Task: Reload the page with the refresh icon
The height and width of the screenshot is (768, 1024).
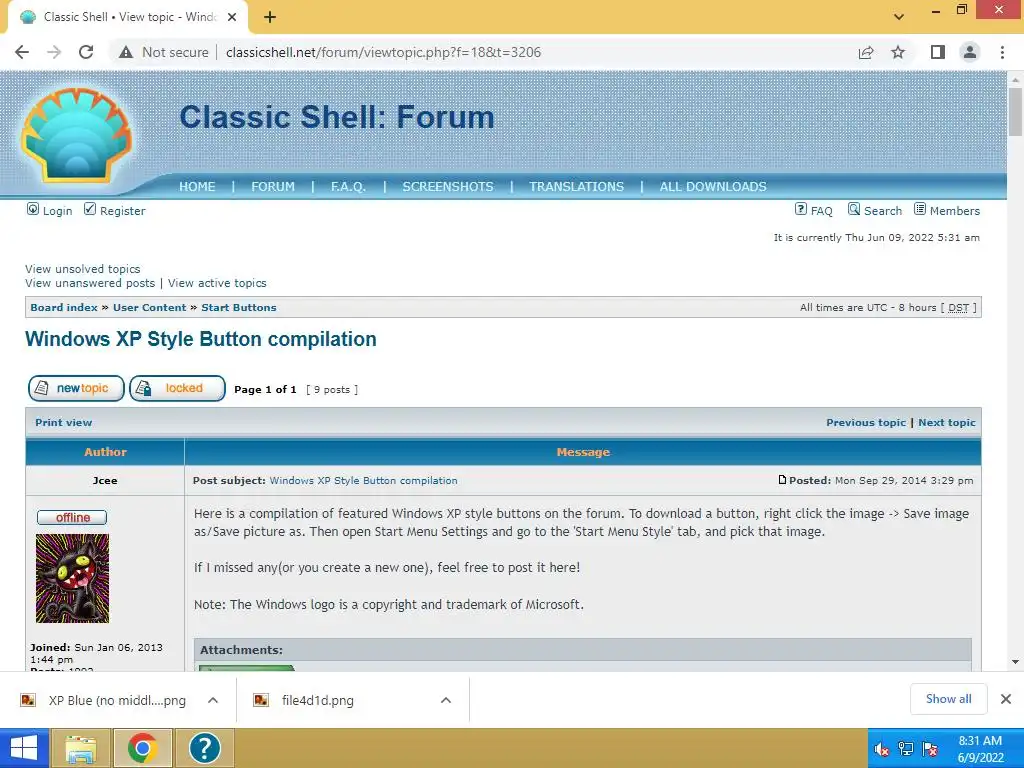Action: (86, 52)
